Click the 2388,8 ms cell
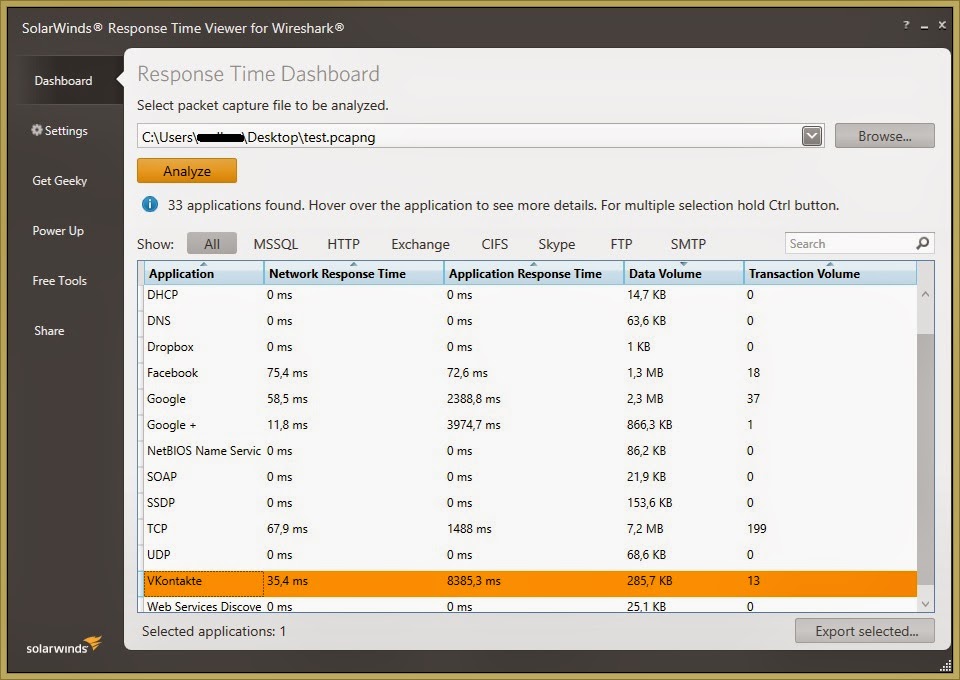The image size is (960, 680). click(473, 399)
